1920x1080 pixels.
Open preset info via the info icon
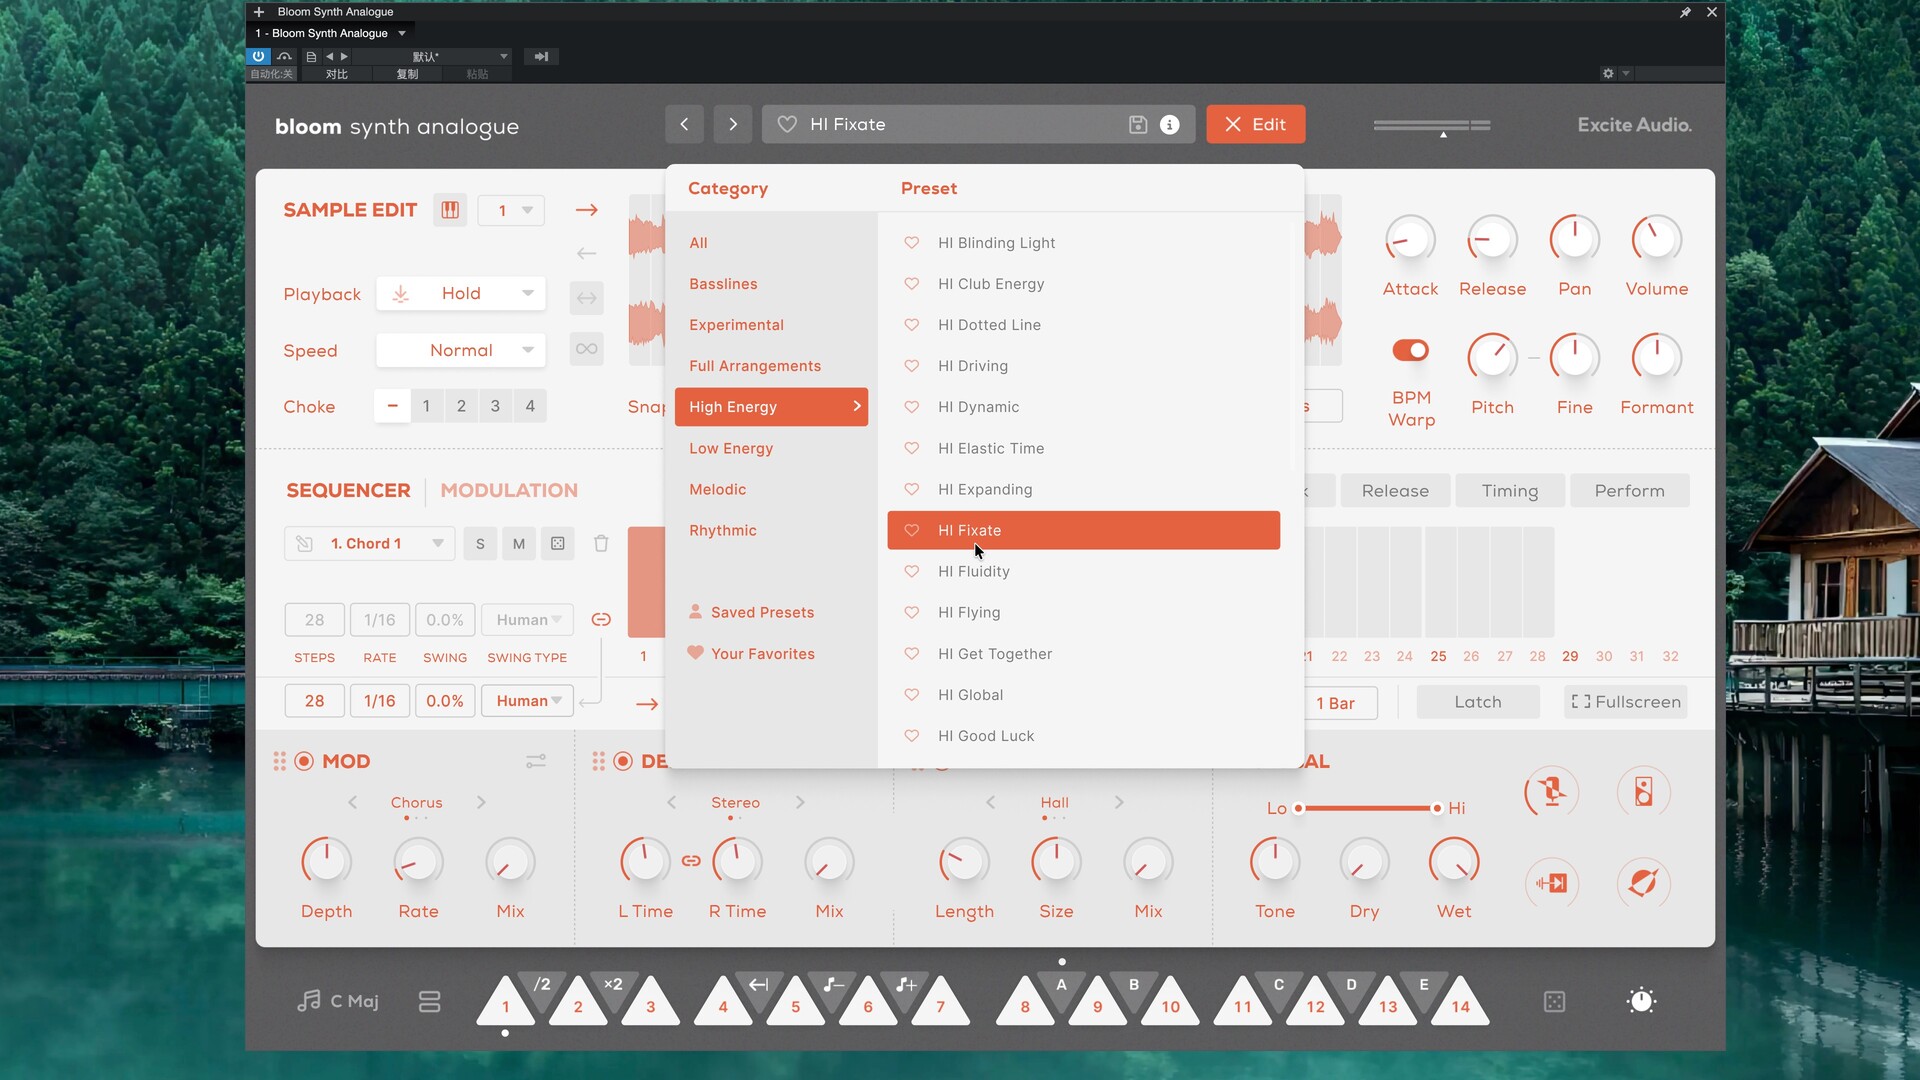1169,124
